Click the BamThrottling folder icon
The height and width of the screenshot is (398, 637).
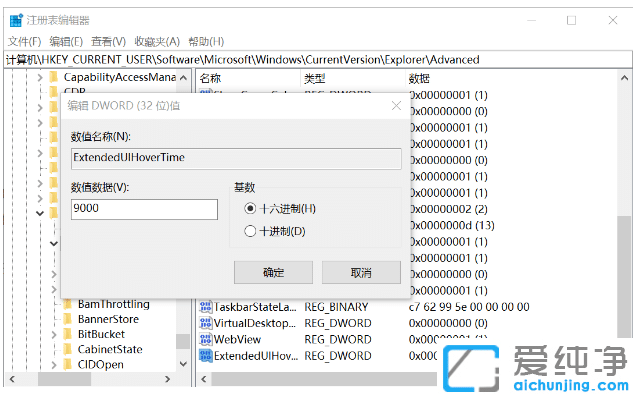pos(68,304)
